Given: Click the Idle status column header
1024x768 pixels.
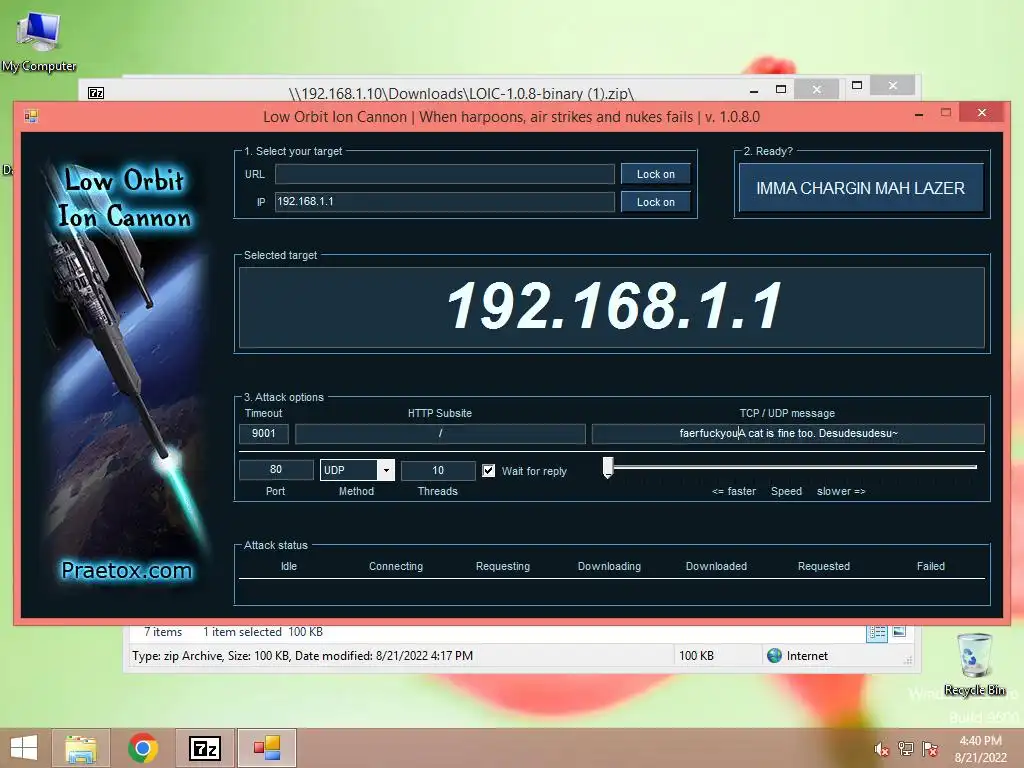Looking at the screenshot, I should tap(289, 566).
